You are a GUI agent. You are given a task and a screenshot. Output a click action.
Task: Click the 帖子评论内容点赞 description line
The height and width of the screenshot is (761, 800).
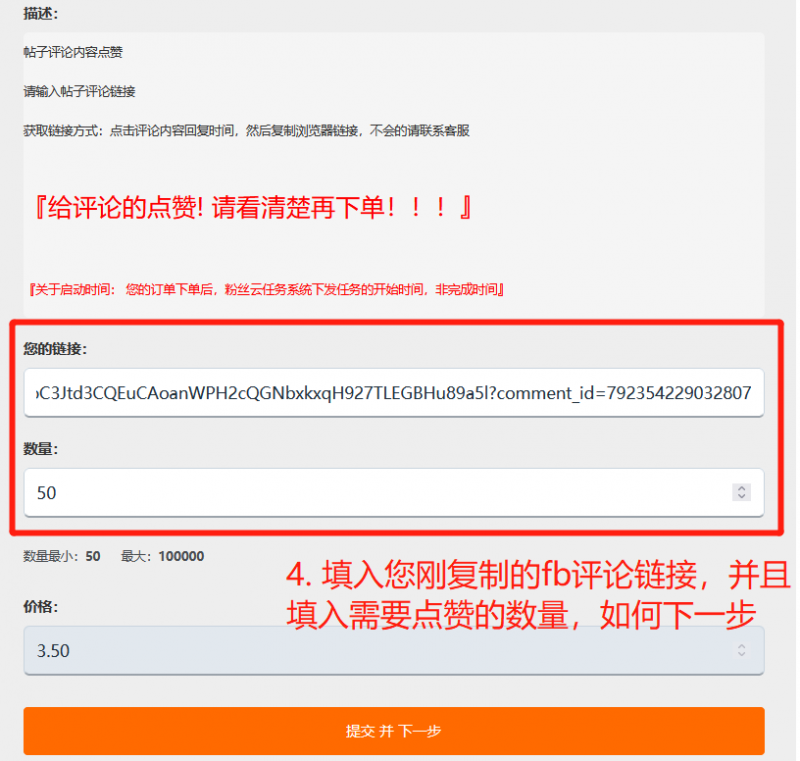click(x=73, y=52)
